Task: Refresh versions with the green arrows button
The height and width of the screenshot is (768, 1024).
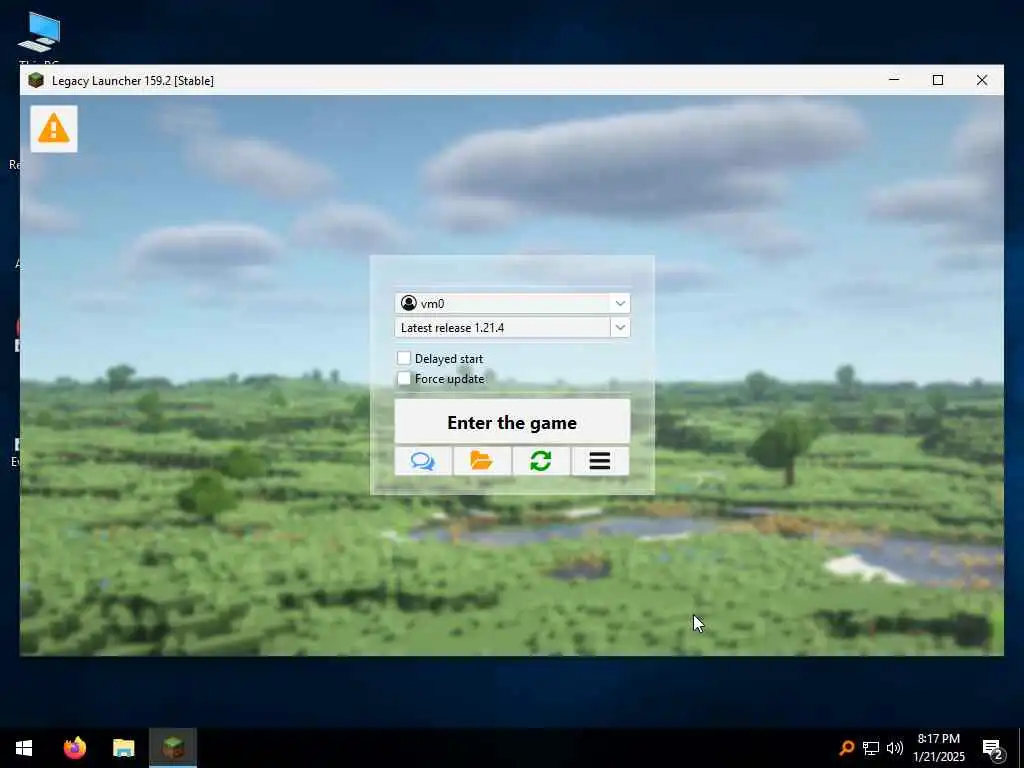Action: [541, 461]
